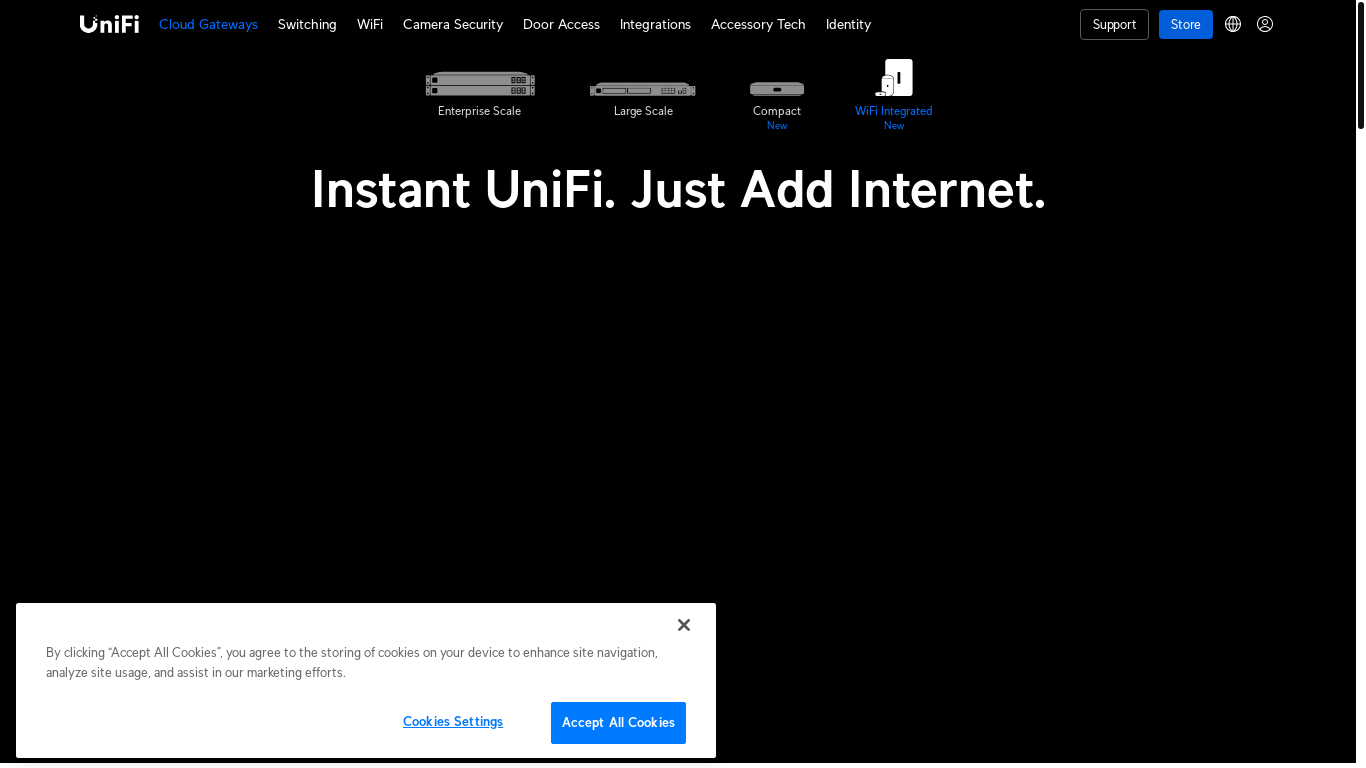Click the WiFi Integrated label
Screen dimensions: 1366x768
coord(894,111)
